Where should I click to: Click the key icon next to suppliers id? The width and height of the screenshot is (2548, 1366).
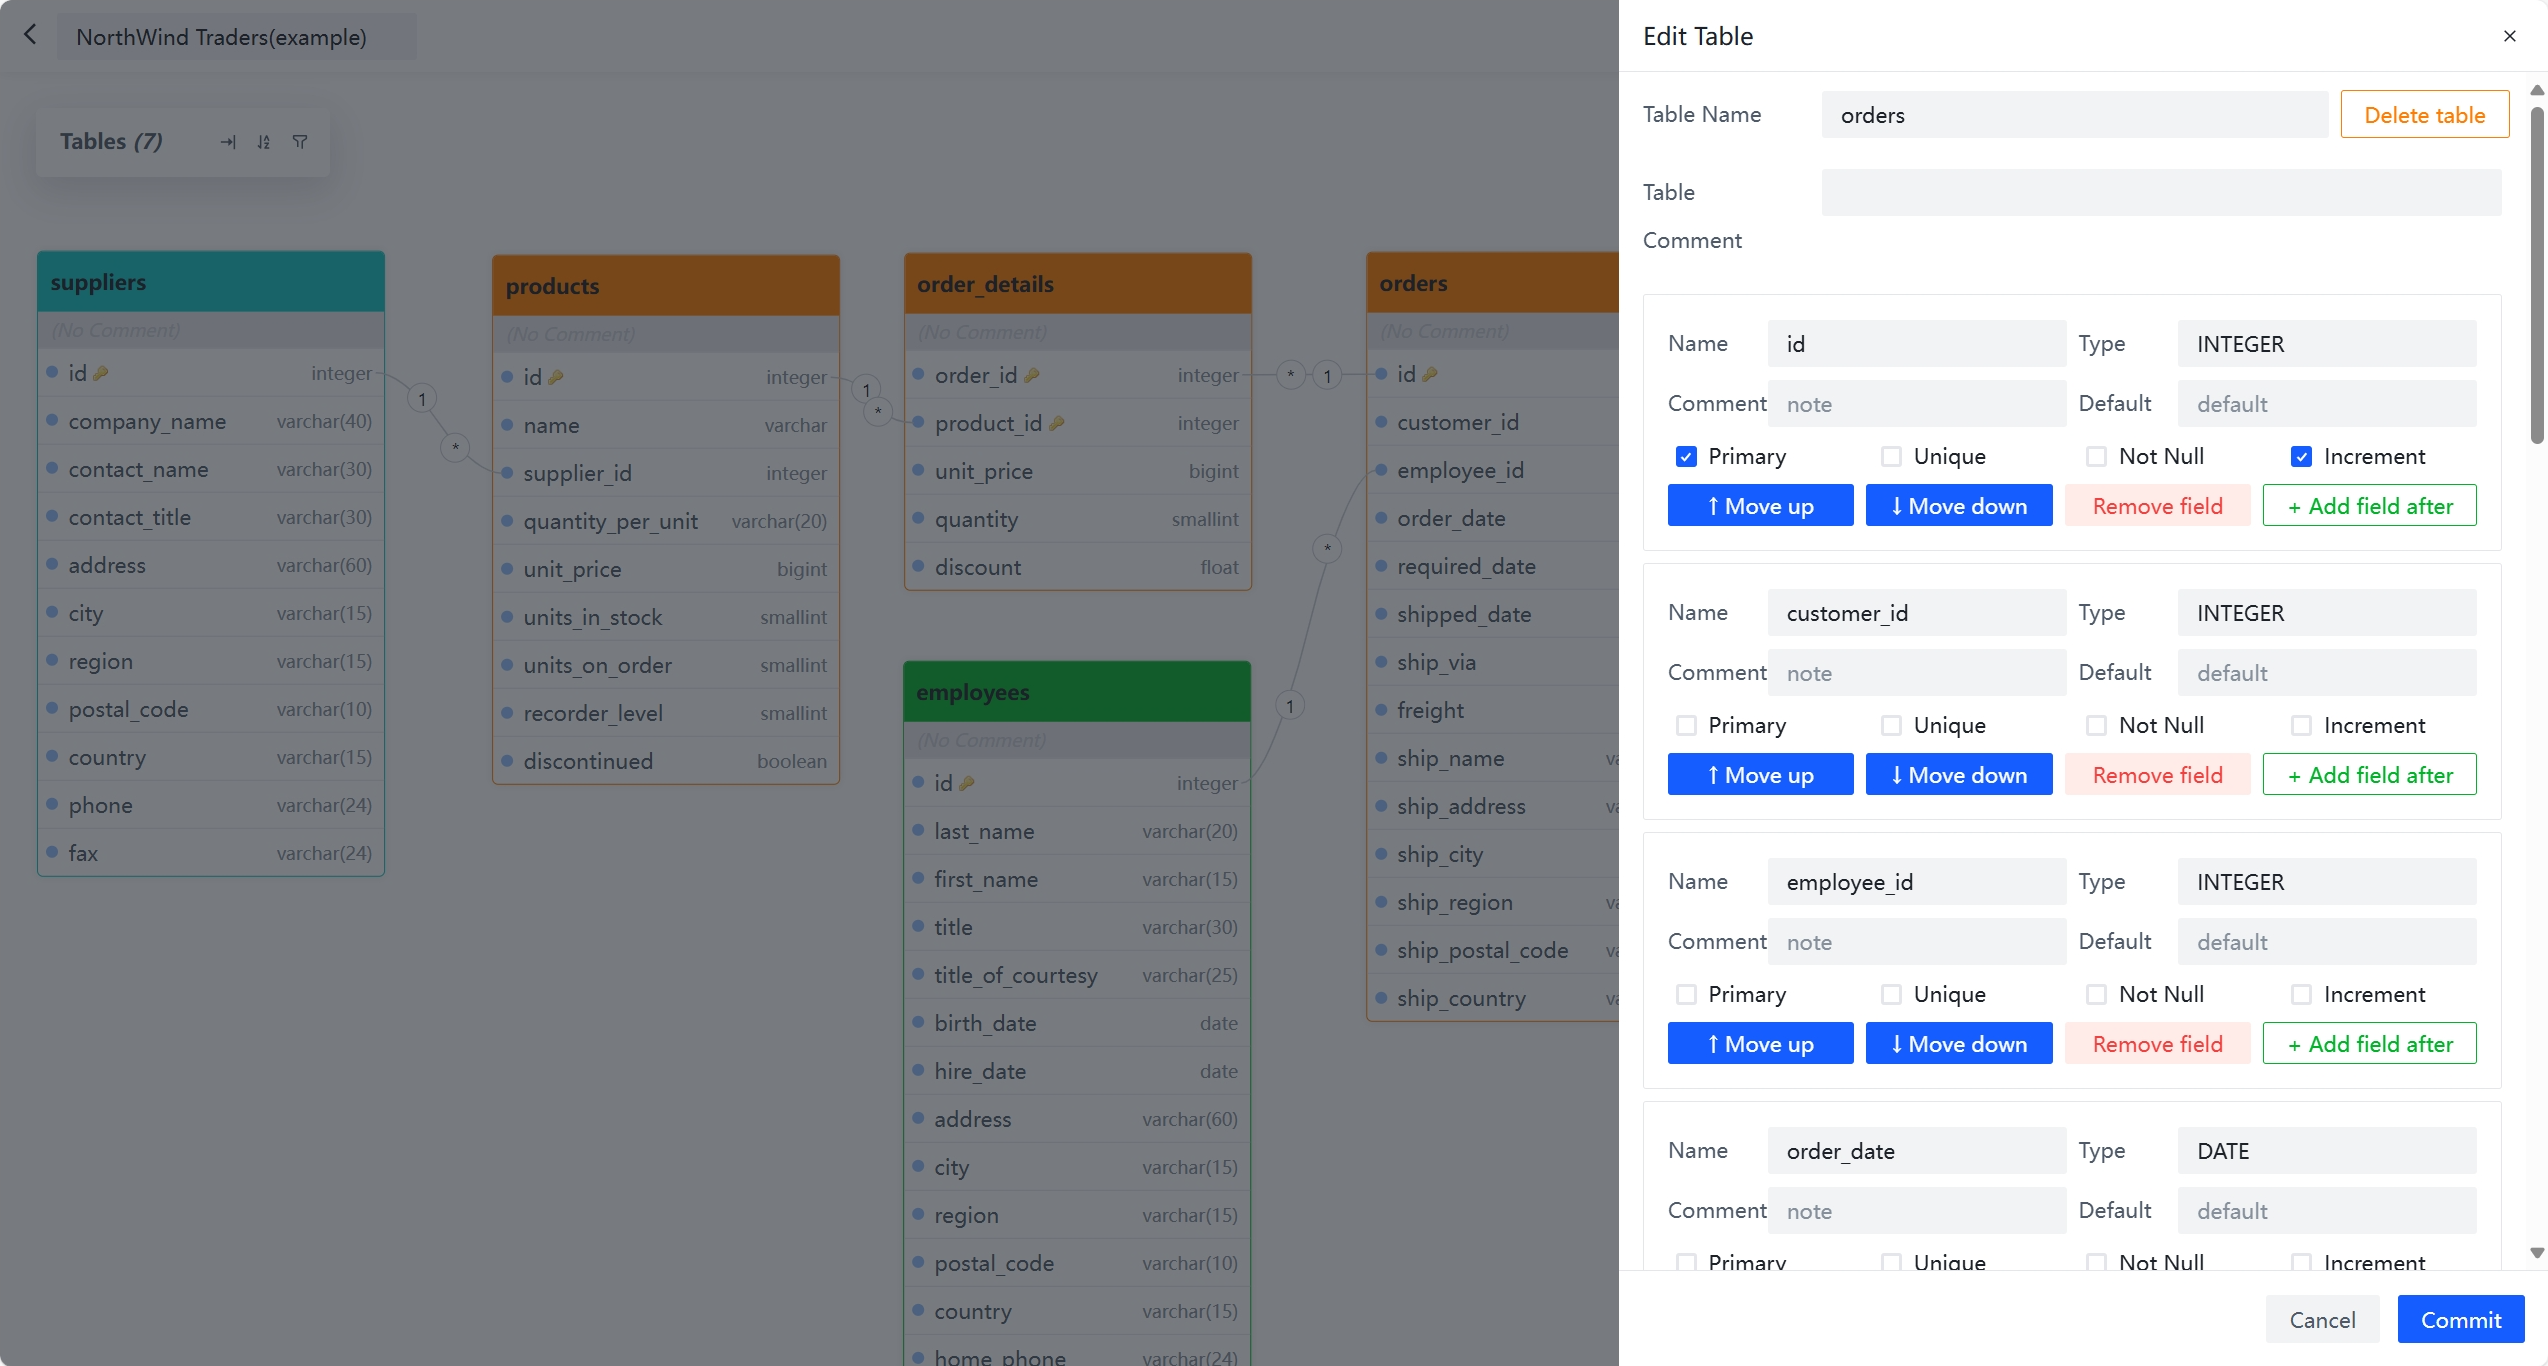pos(101,373)
